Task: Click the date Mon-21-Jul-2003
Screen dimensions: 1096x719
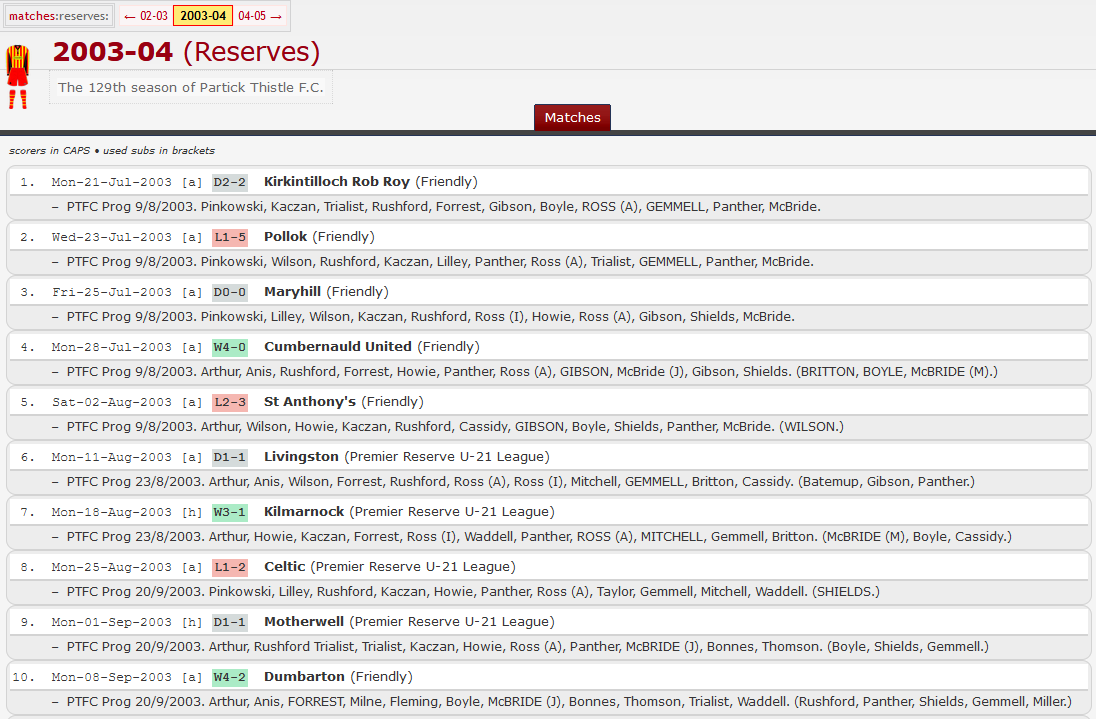Action: 112,182
